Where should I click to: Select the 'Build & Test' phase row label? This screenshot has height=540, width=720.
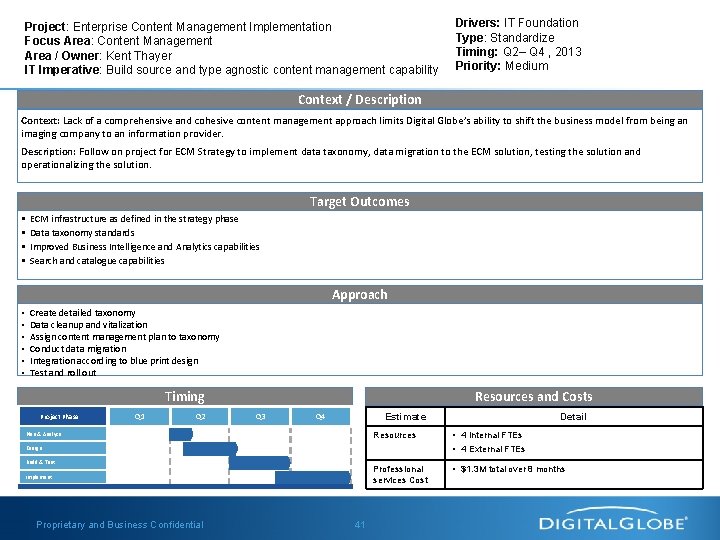(63, 462)
